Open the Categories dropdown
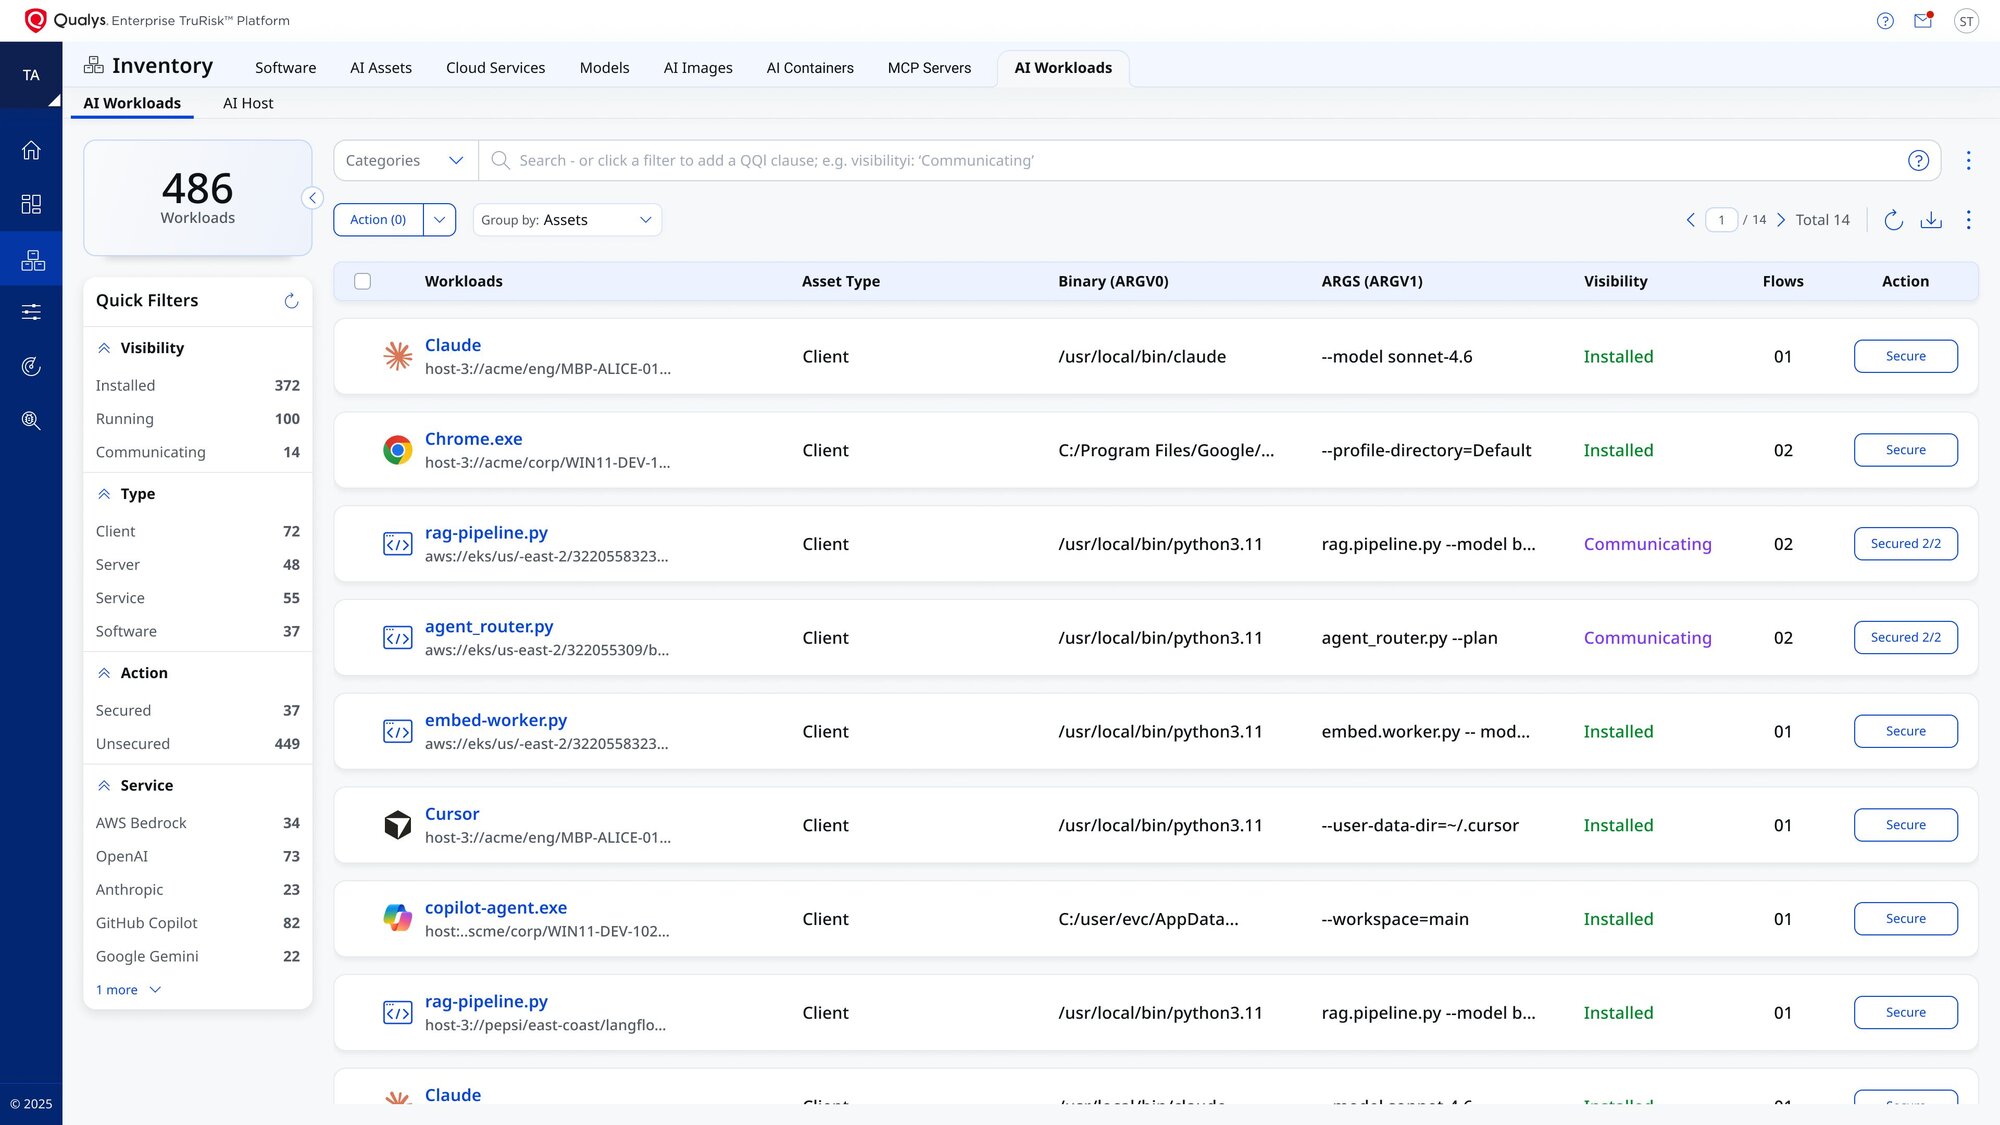2000x1125 pixels. pyautogui.click(x=405, y=160)
